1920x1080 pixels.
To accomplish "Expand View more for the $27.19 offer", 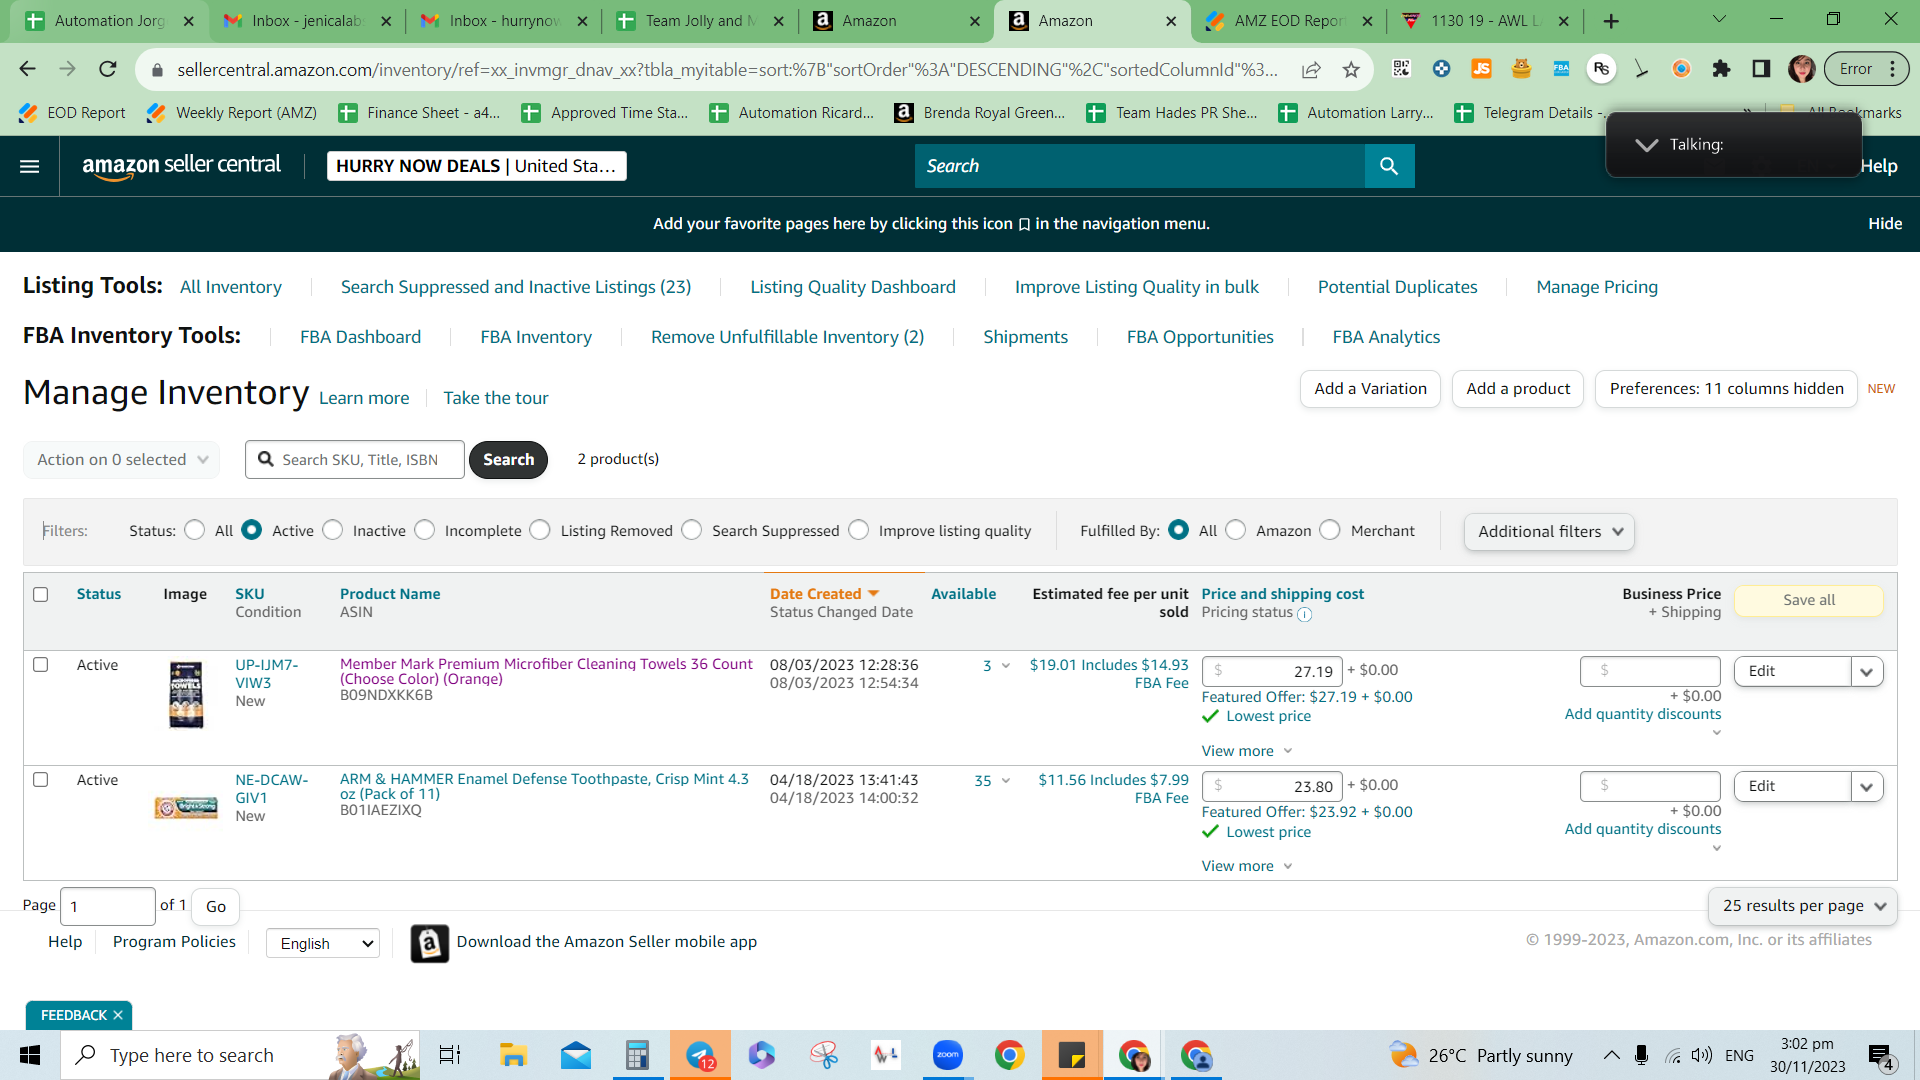I will pyautogui.click(x=1247, y=751).
